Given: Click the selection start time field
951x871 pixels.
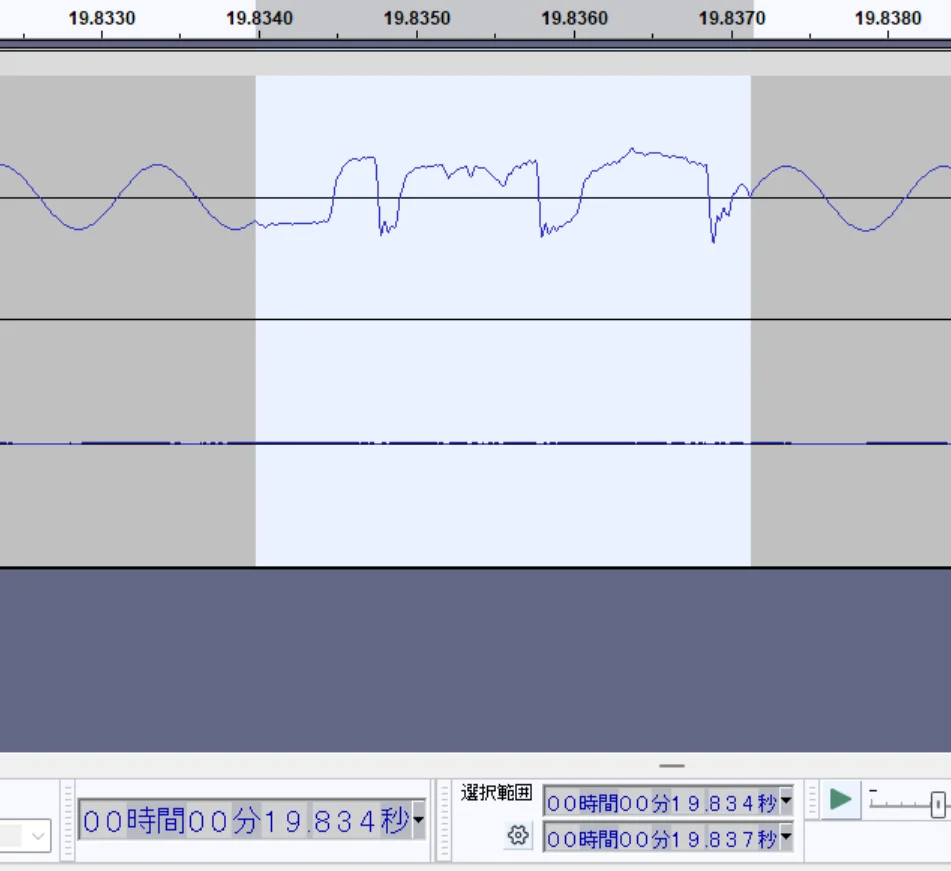Looking at the screenshot, I should pos(661,802).
